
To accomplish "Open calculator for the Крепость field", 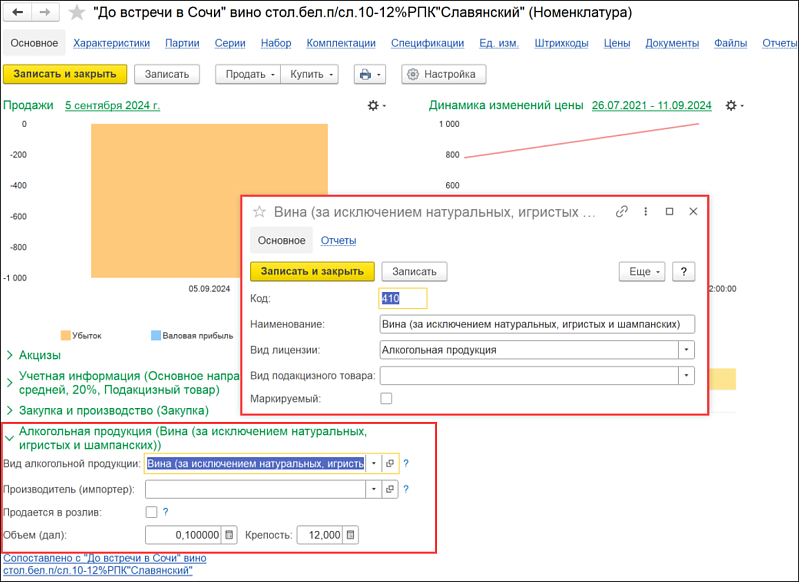I will click(x=351, y=535).
